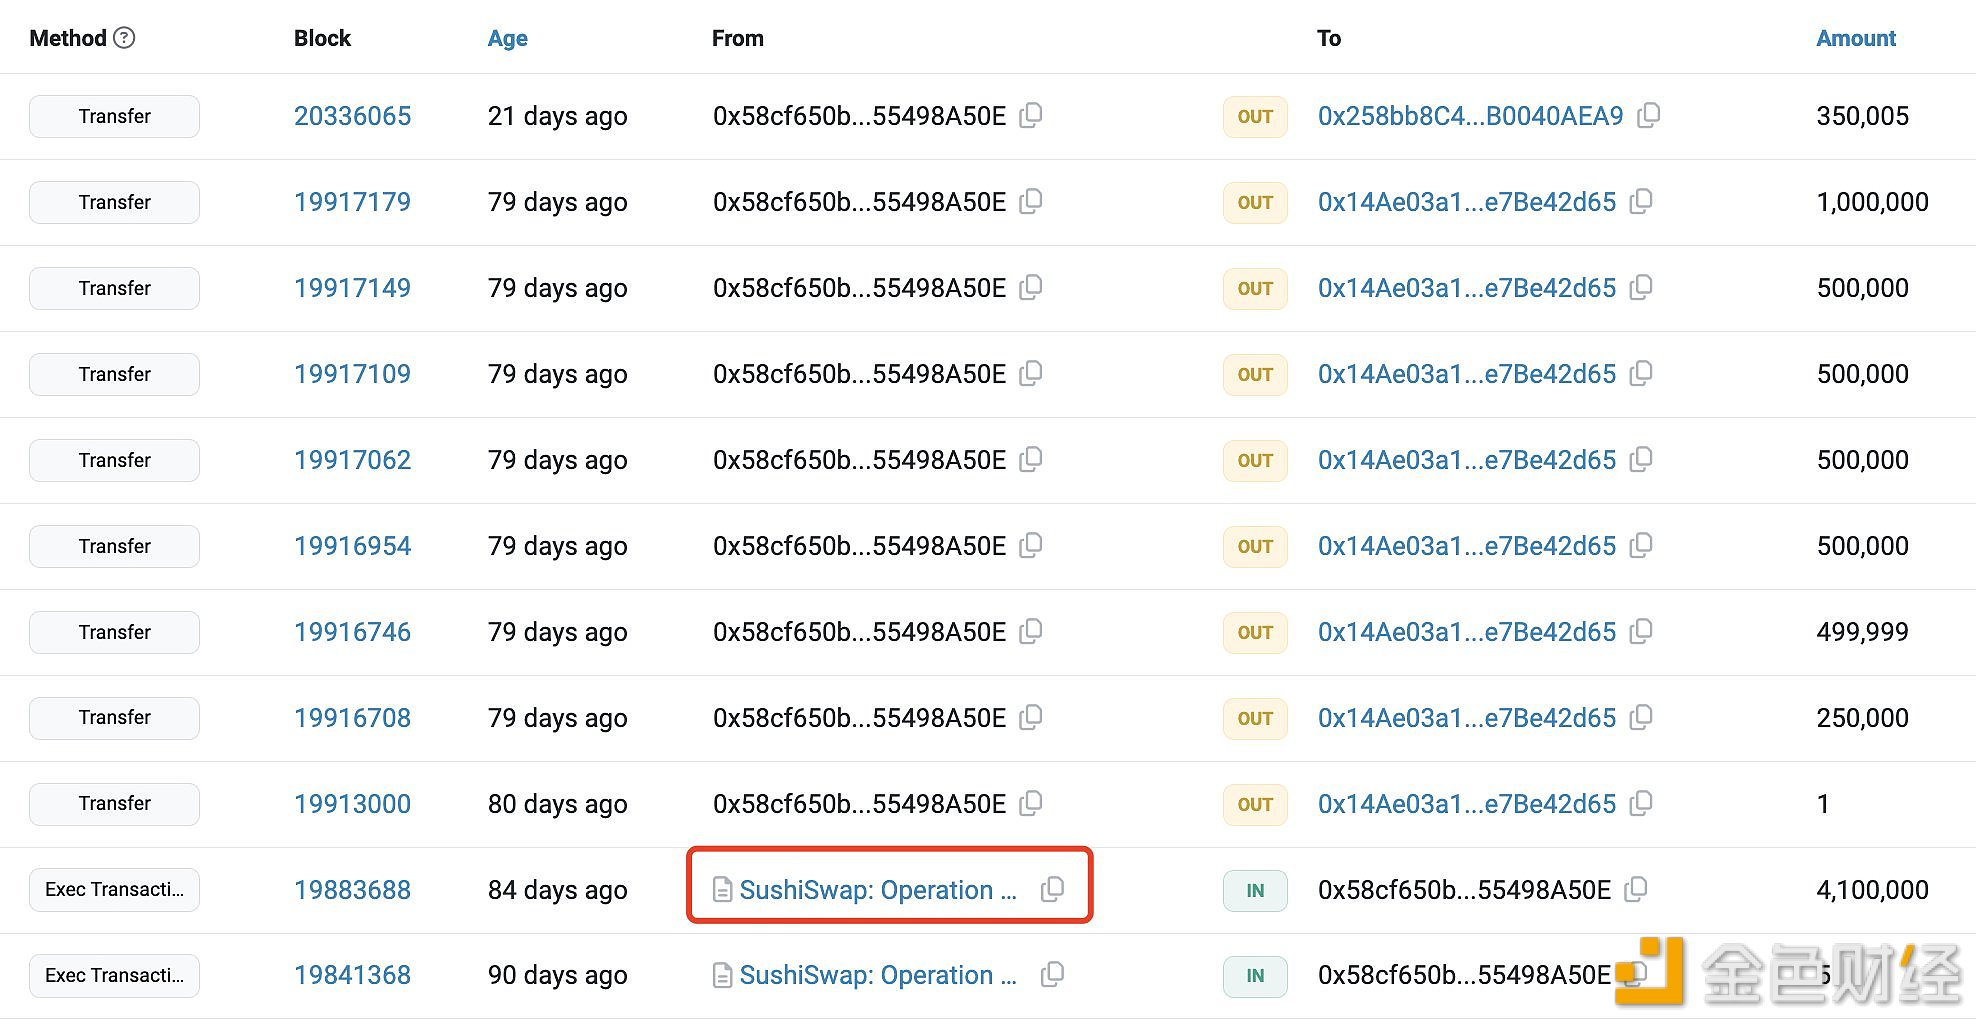Open block 20336065
1976x1020 pixels.
click(352, 116)
